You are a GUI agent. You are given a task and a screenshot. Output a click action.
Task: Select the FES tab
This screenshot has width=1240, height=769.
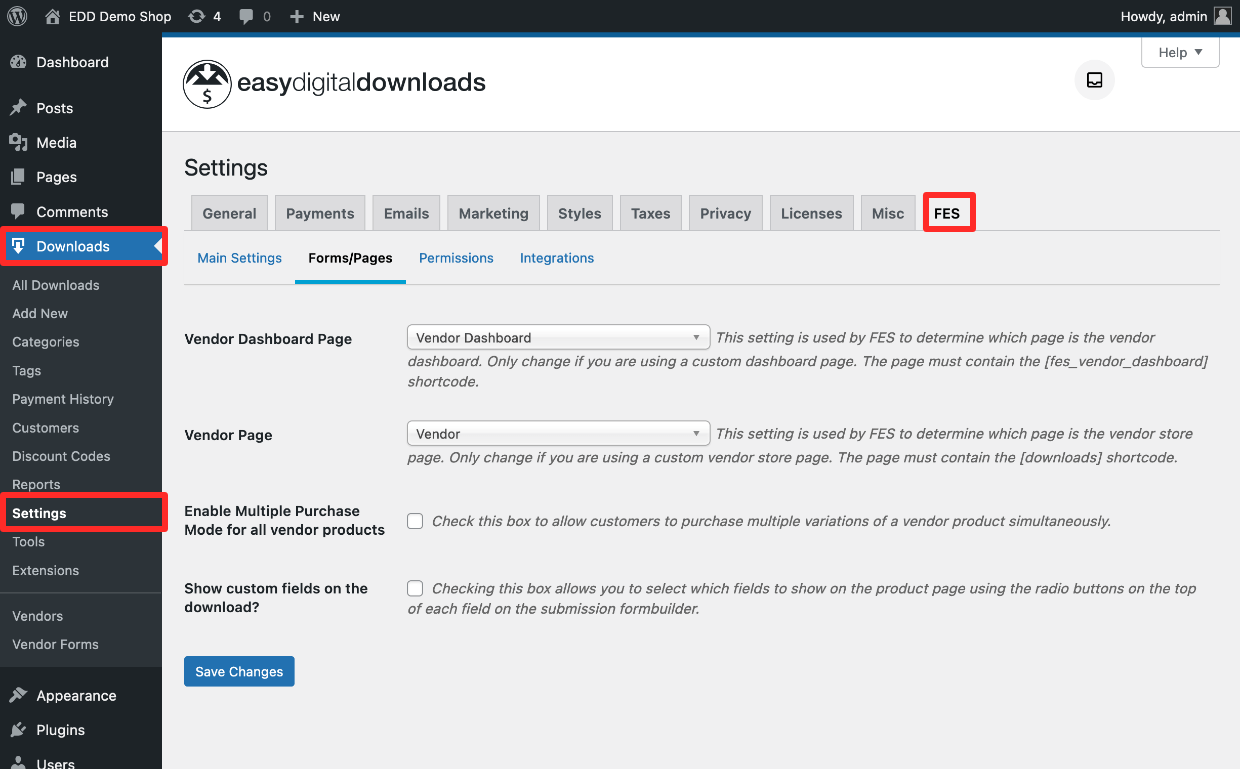point(947,213)
